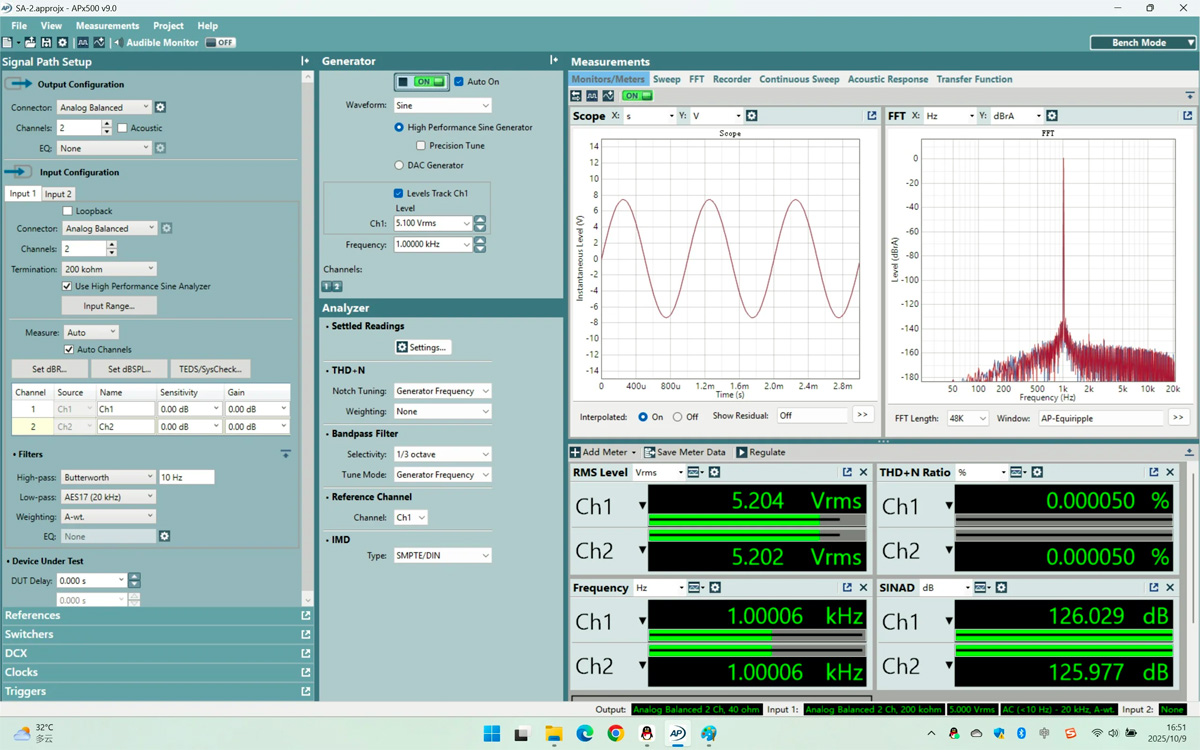Create a new project from the toolbar
Screen dimensions: 1200x750
click(x=8, y=42)
